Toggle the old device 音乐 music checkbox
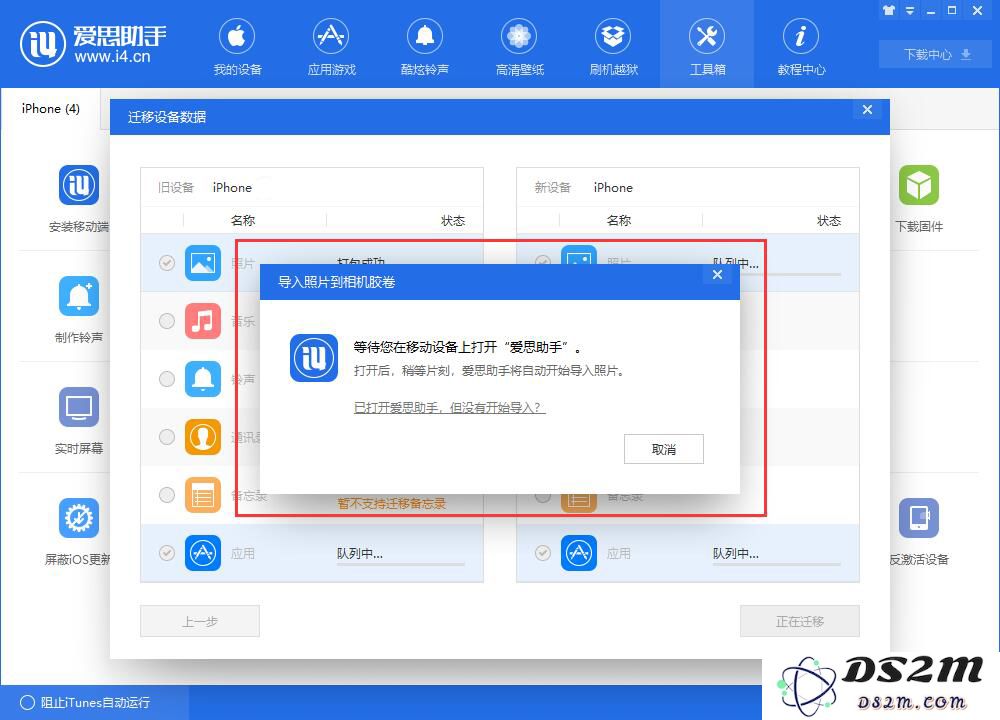1000x720 pixels. pos(166,321)
